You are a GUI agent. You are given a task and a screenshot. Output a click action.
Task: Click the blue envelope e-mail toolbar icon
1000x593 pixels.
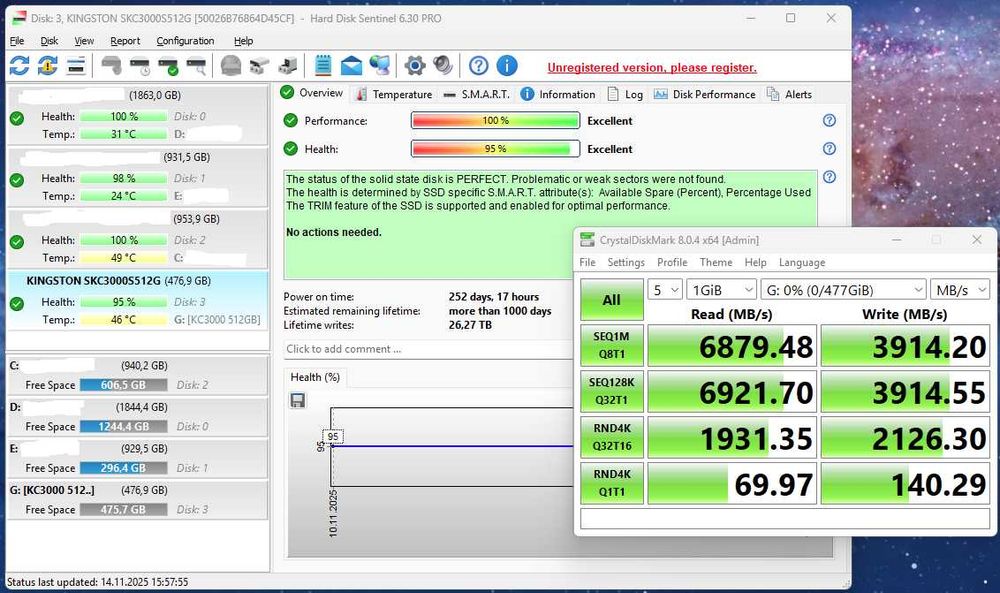tap(351, 66)
